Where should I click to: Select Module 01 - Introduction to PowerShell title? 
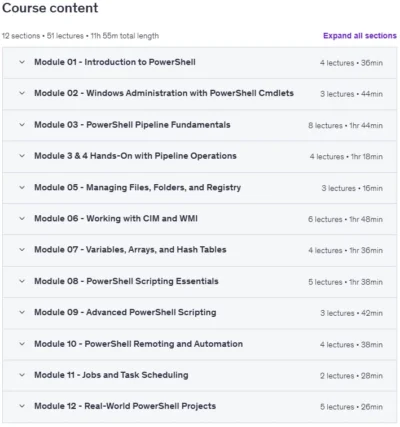pyautogui.click(x=115, y=62)
